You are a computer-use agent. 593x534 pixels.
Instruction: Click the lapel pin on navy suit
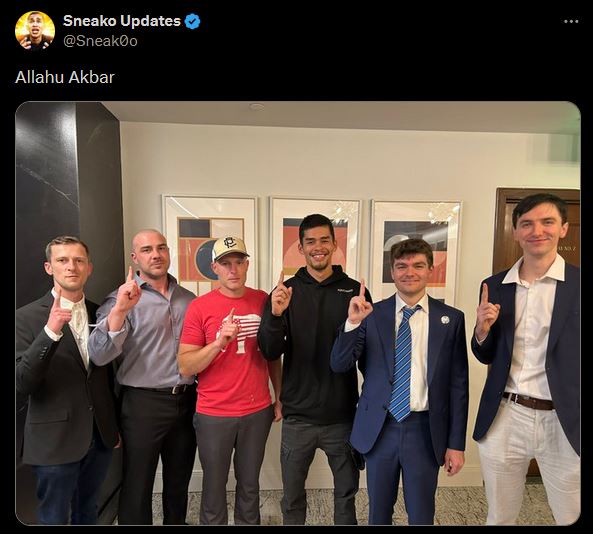pos(445,320)
